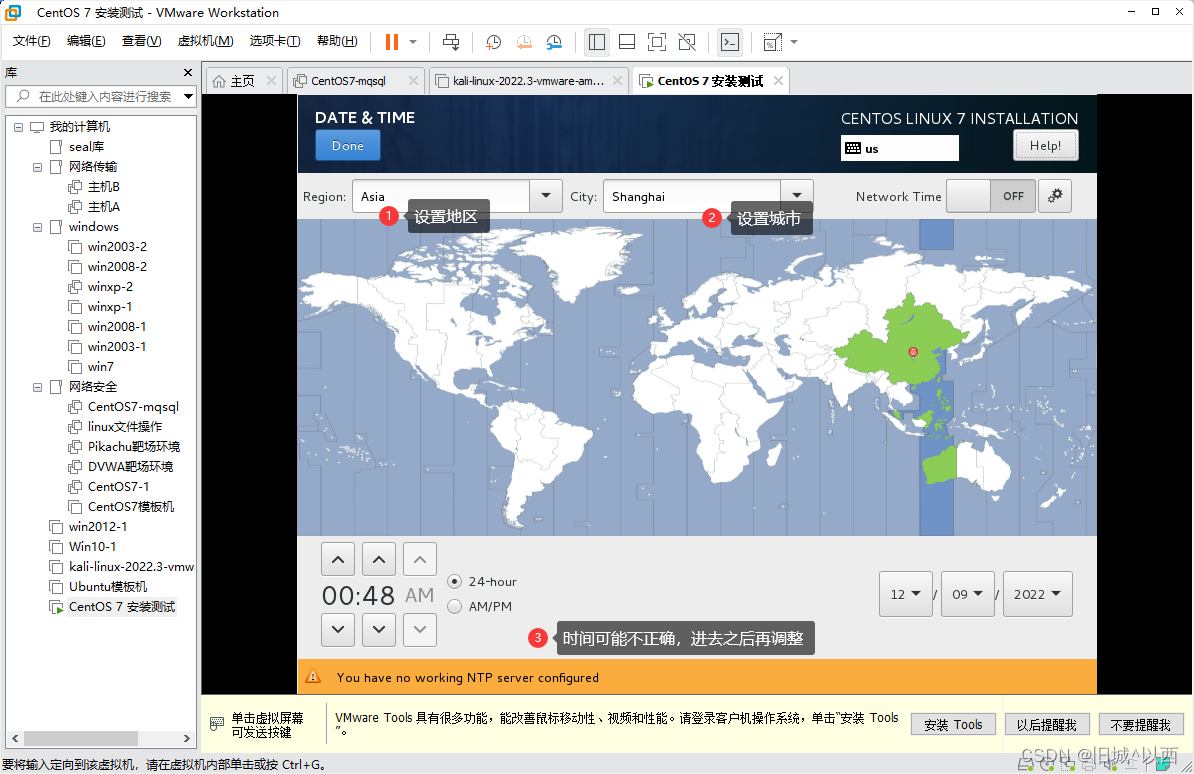Open the power options dropdown arrow beside pause
The height and width of the screenshot is (774, 1194).
[413, 42]
